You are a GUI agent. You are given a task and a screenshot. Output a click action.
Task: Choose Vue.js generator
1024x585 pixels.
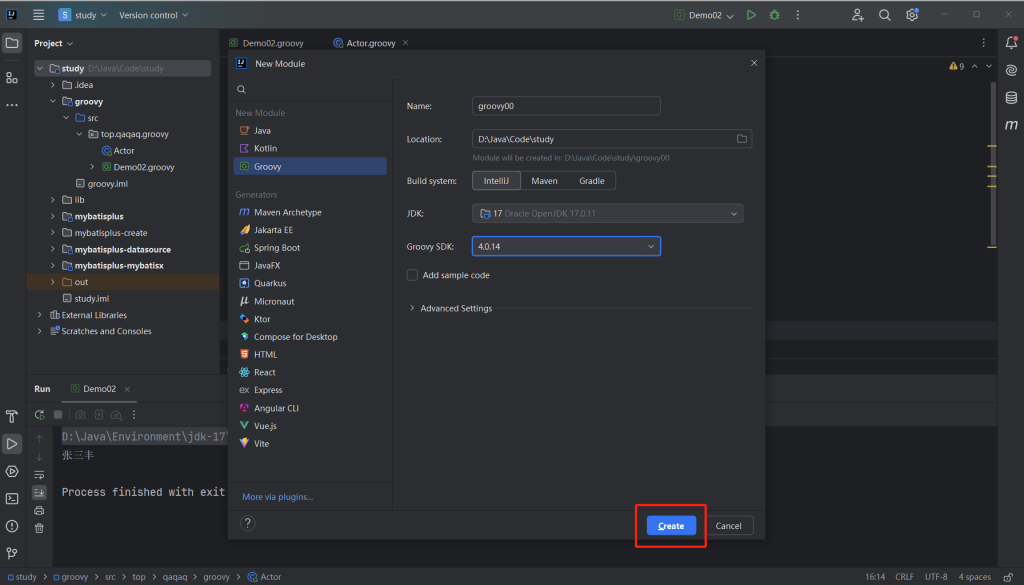tap(310, 426)
